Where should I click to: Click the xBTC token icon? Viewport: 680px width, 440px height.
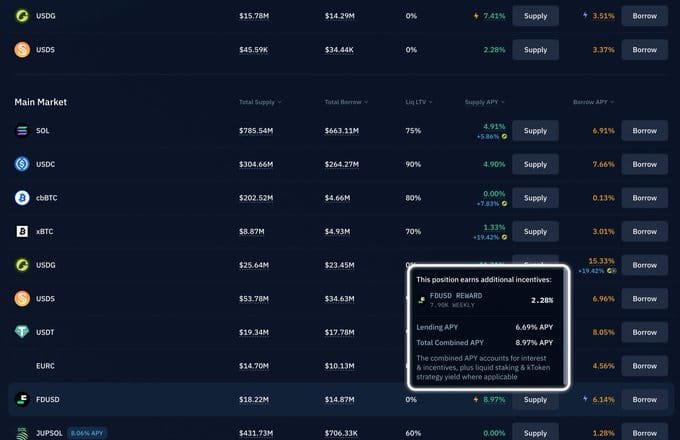click(22, 231)
